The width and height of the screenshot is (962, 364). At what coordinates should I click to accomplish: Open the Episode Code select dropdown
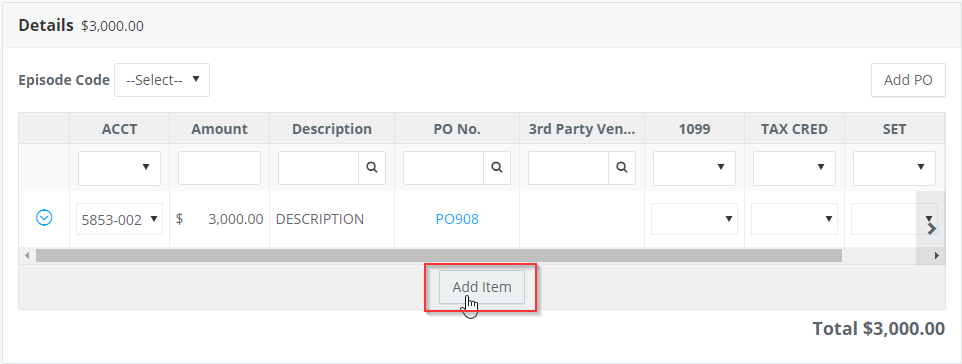click(x=162, y=80)
